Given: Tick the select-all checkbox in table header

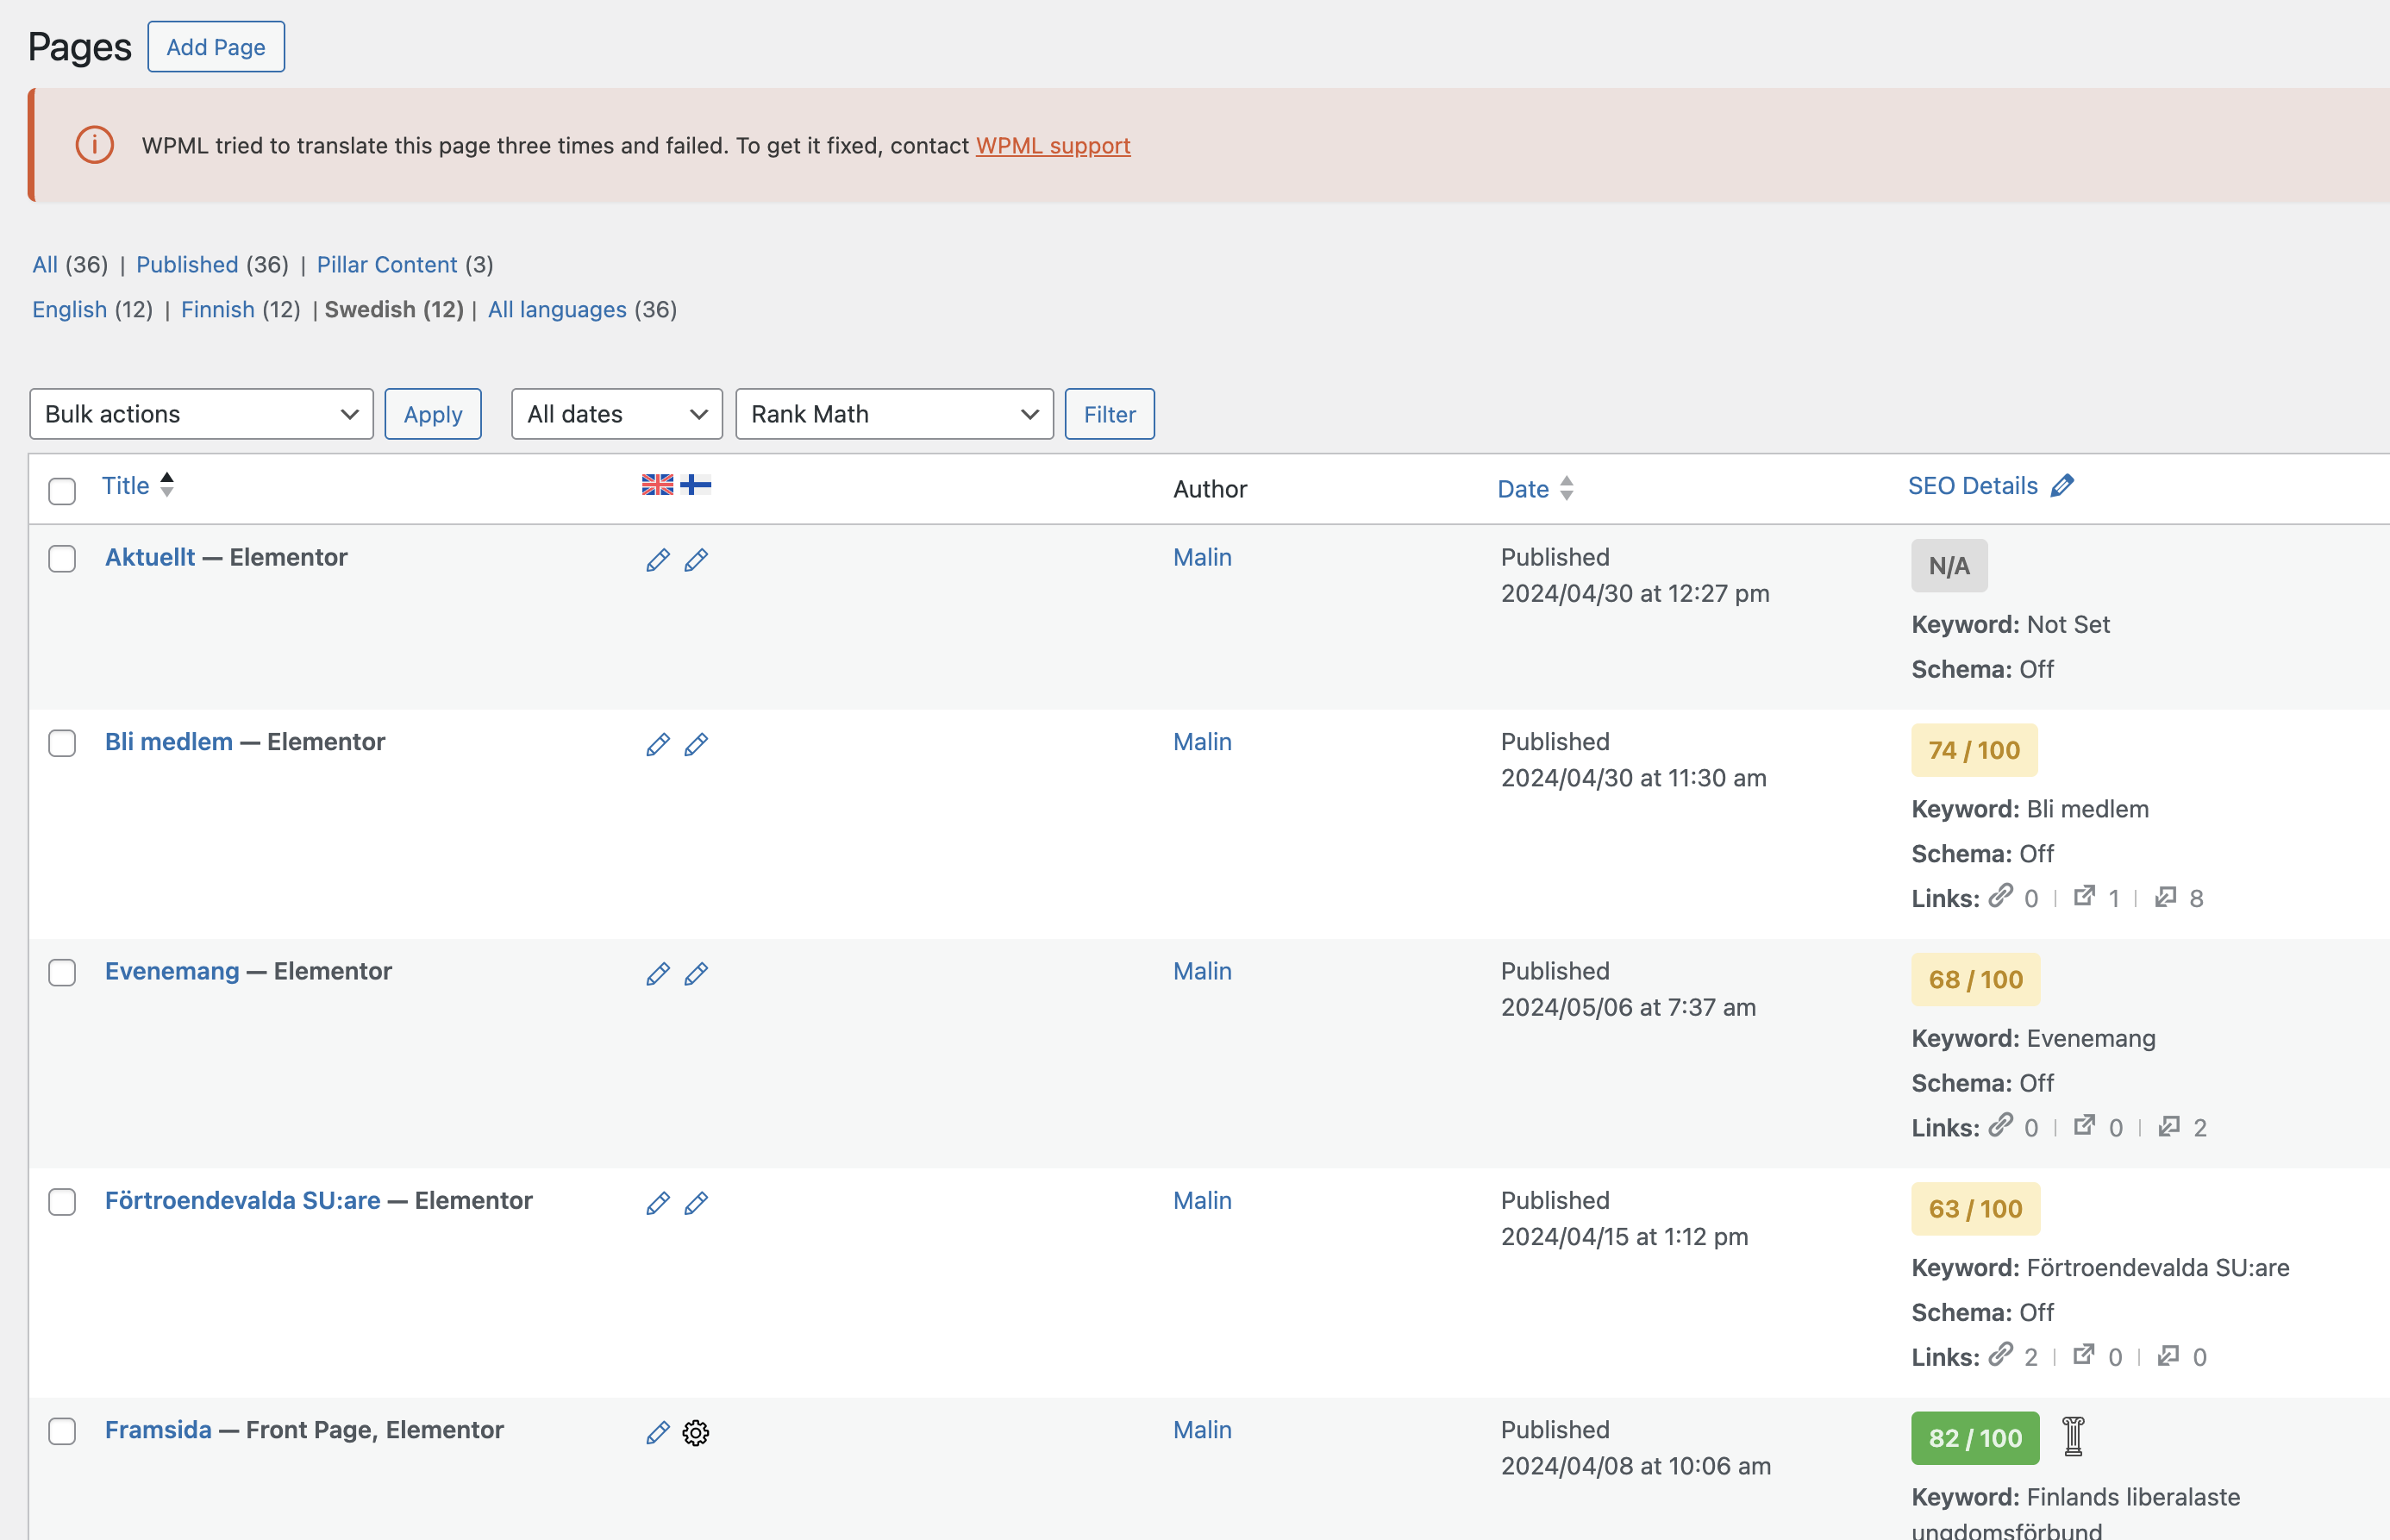Looking at the screenshot, I should [x=62, y=491].
